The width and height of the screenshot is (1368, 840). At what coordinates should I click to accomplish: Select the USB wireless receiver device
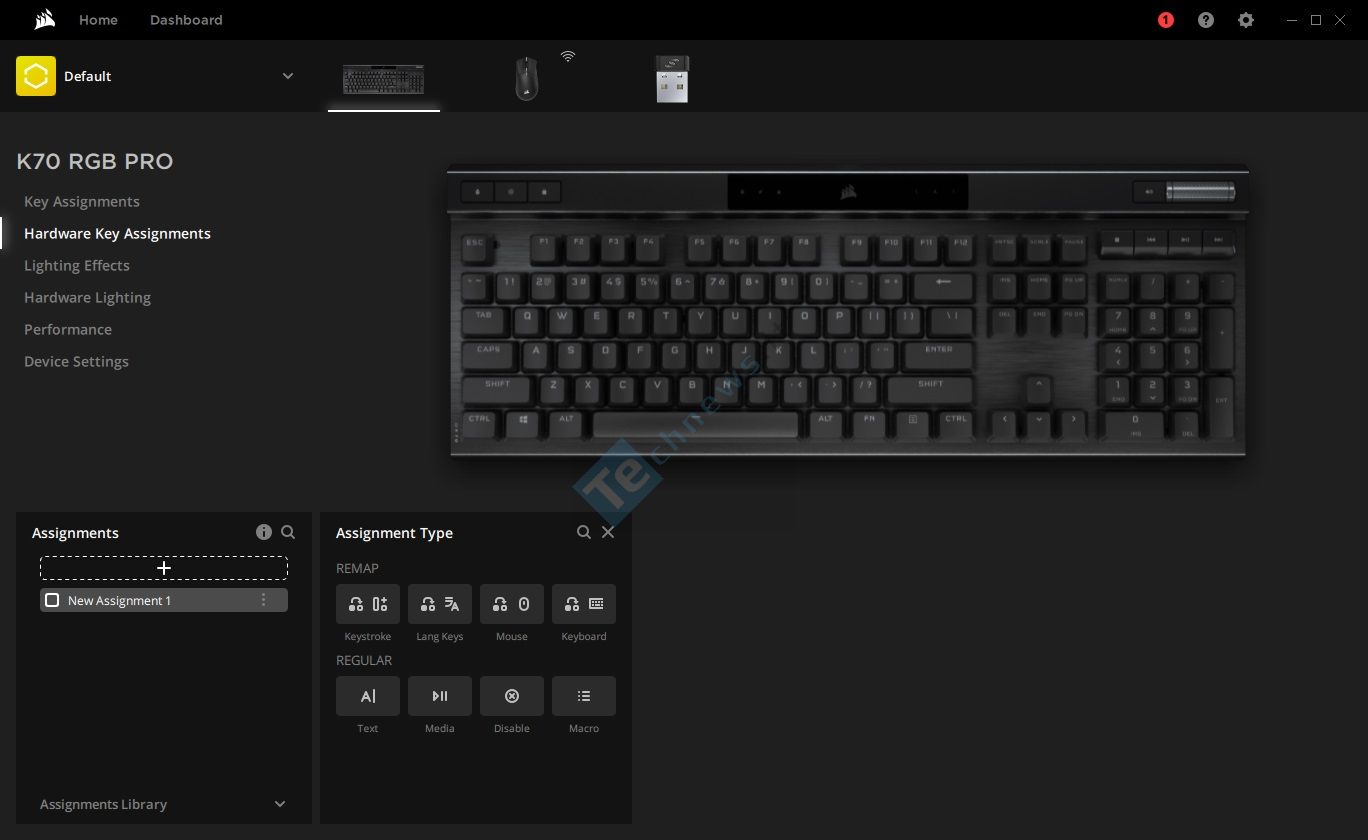[x=672, y=79]
